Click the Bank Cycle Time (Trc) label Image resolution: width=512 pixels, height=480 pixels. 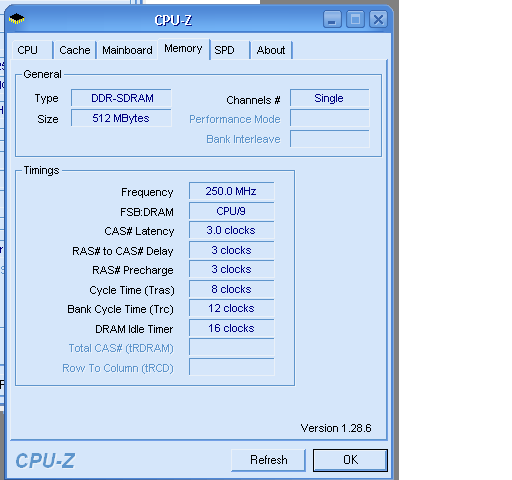(120, 309)
